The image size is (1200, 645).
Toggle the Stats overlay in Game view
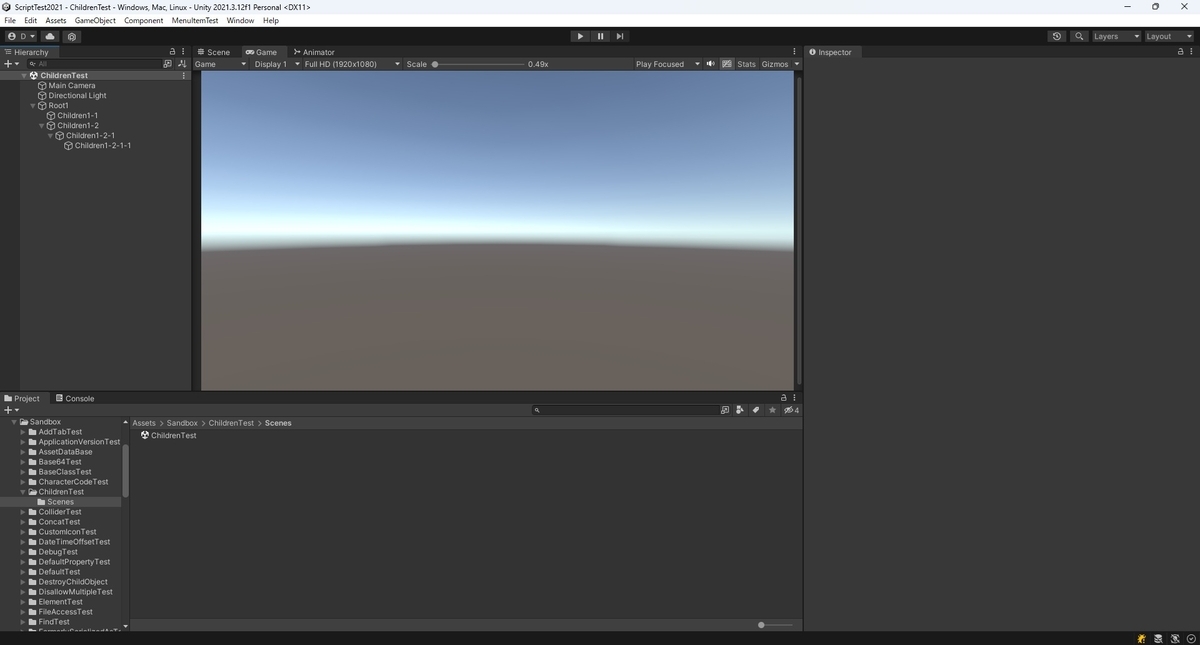[746, 63]
